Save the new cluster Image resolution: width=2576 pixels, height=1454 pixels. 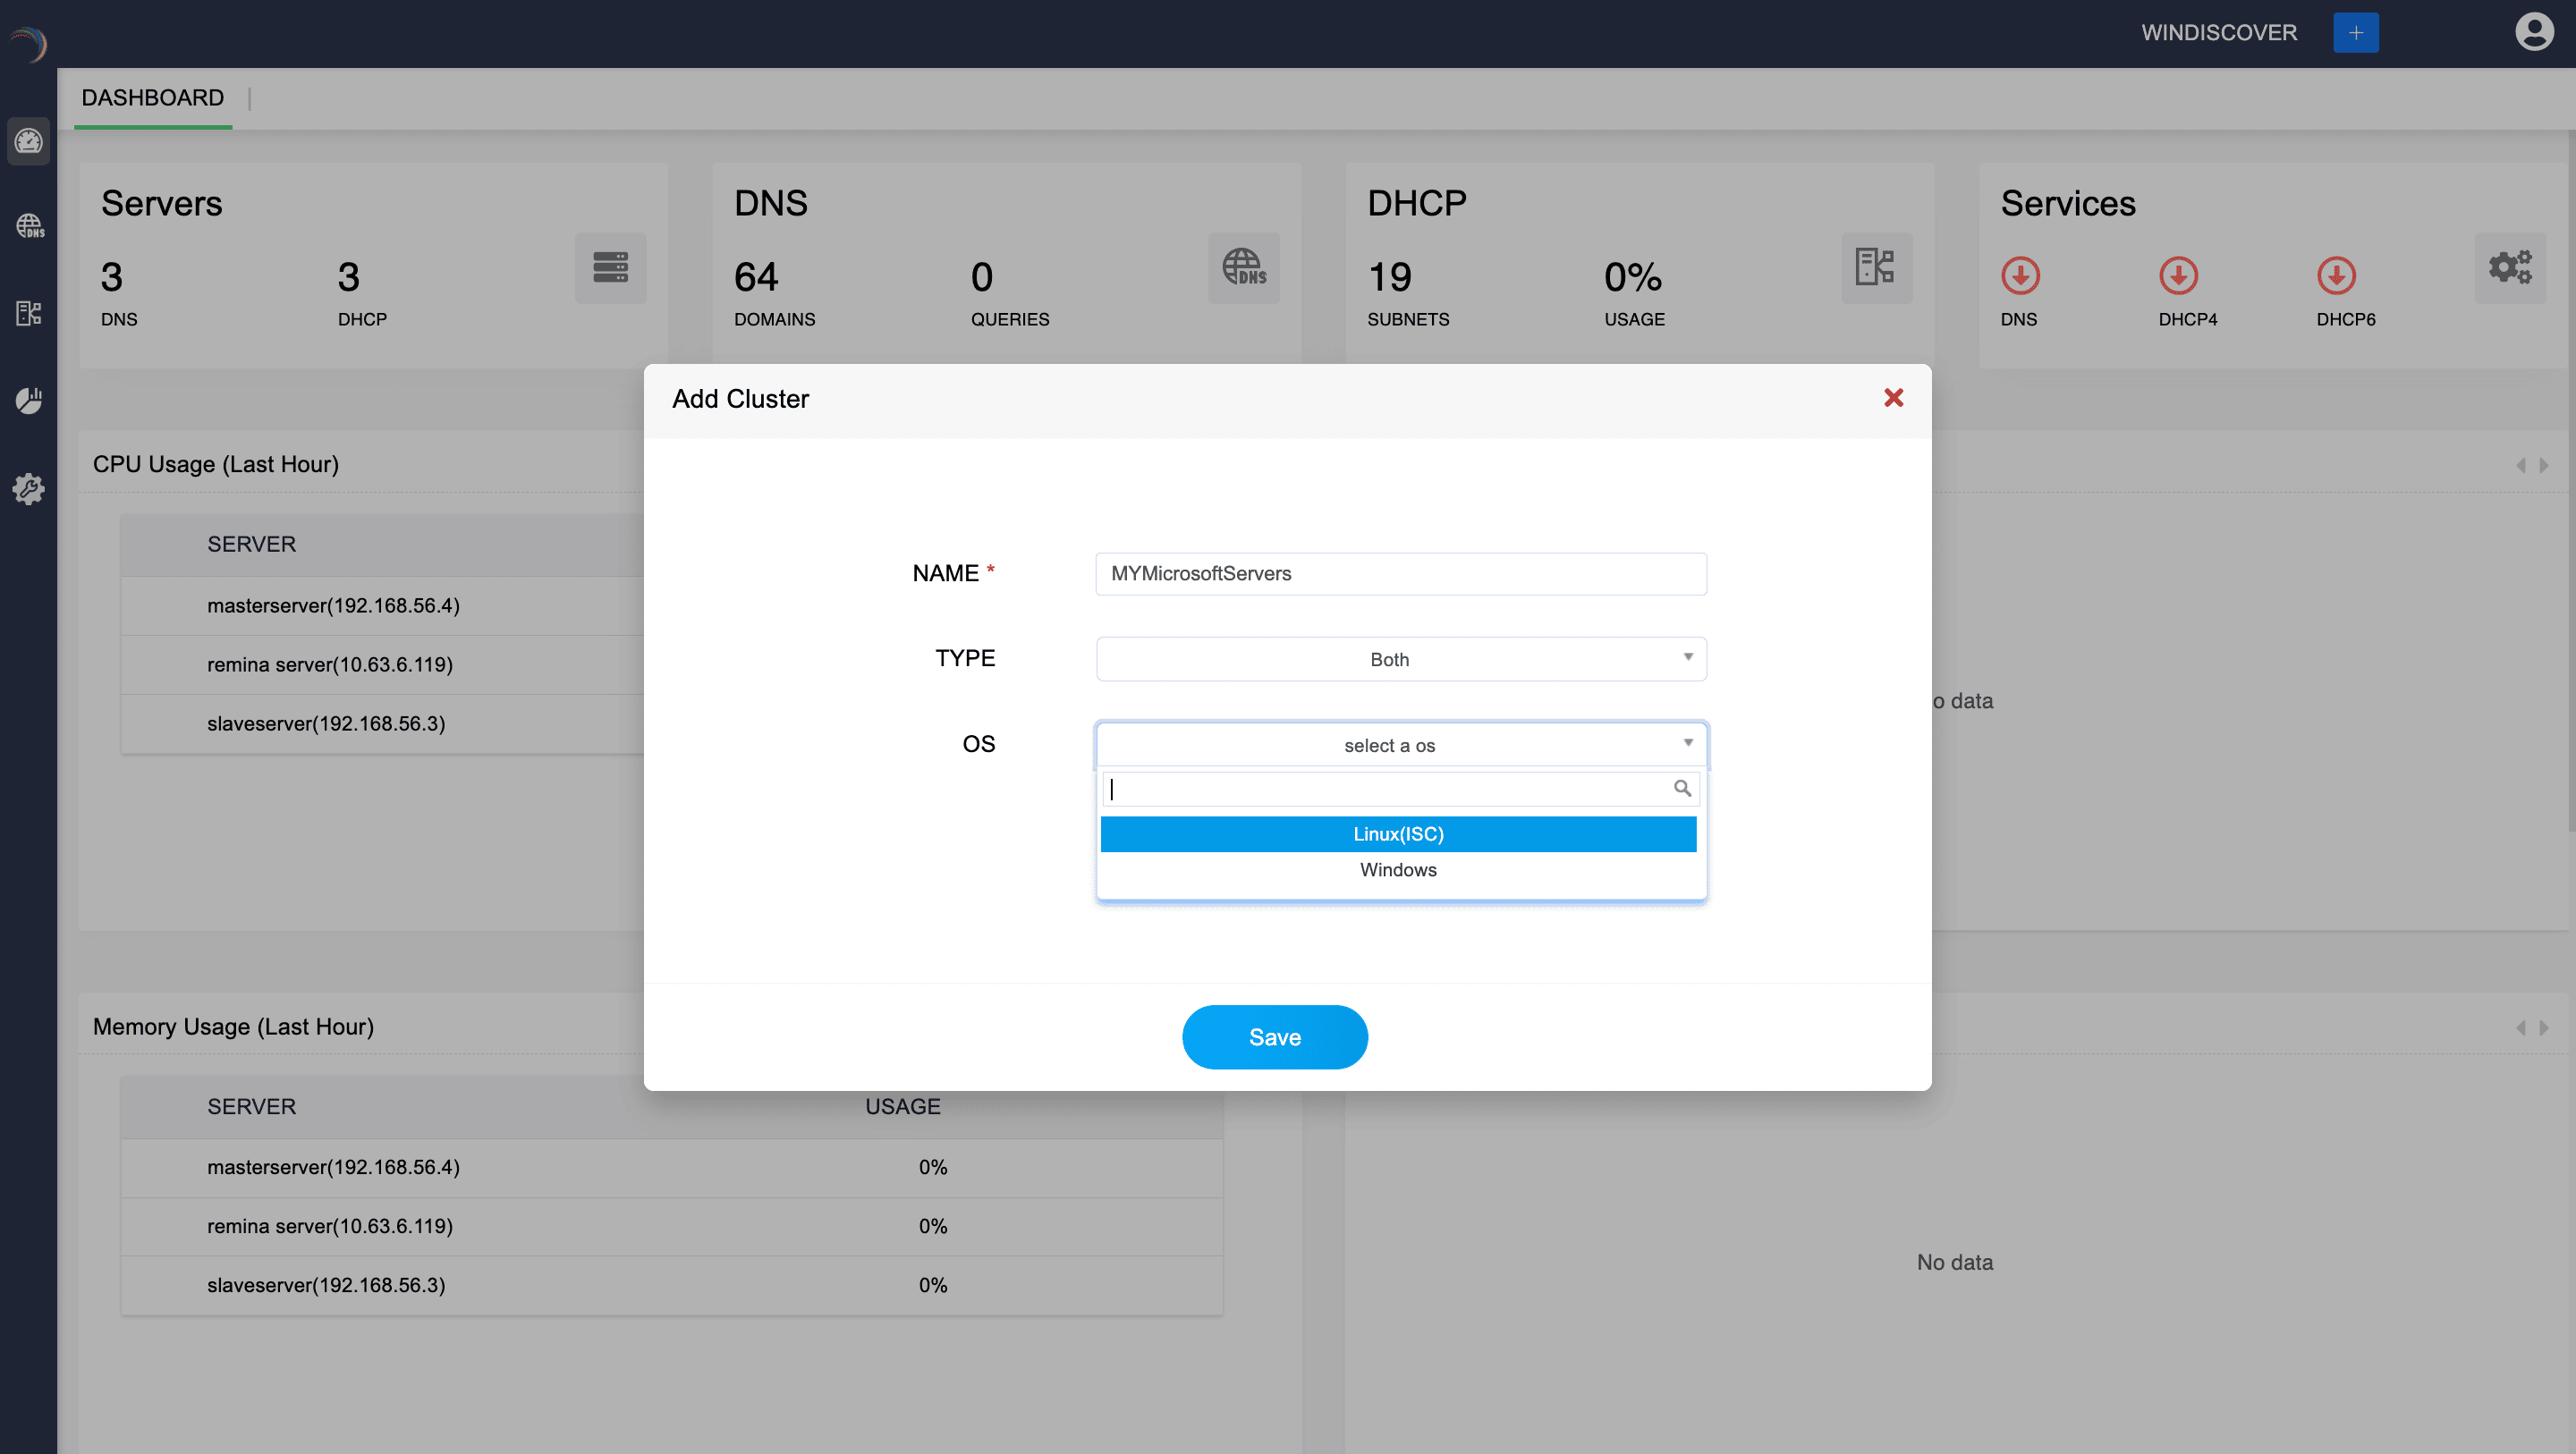(x=1275, y=1037)
